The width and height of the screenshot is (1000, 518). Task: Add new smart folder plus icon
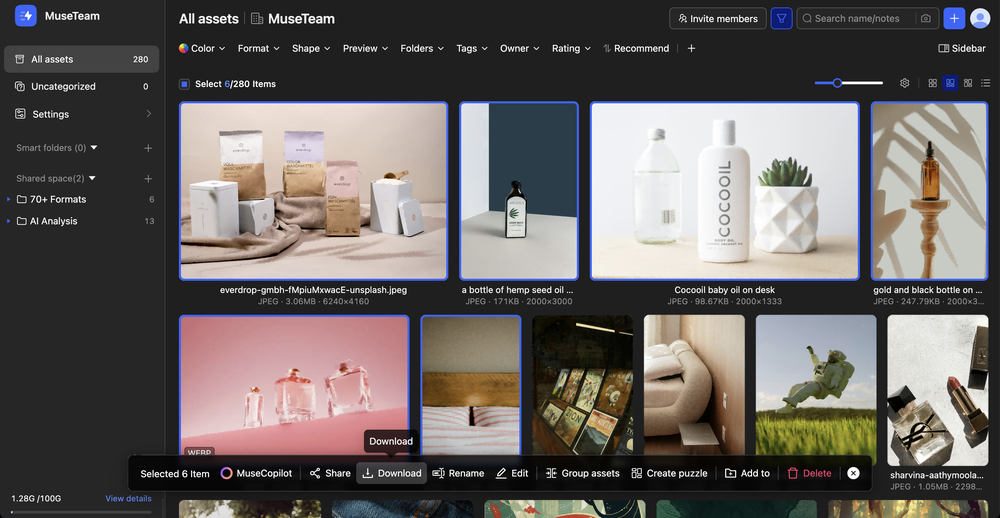(x=148, y=148)
